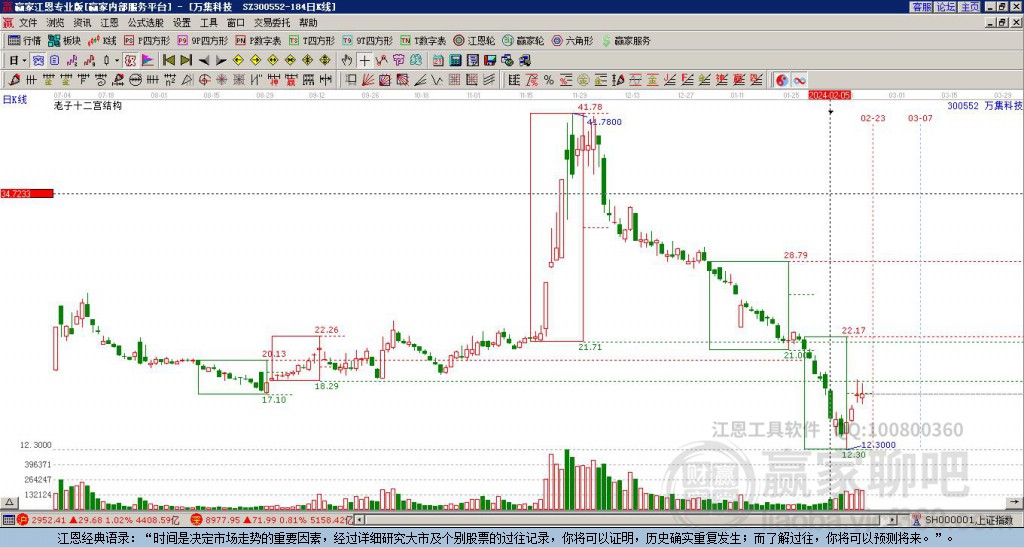
Task: Open the T数字表 tool
Action: [423, 40]
